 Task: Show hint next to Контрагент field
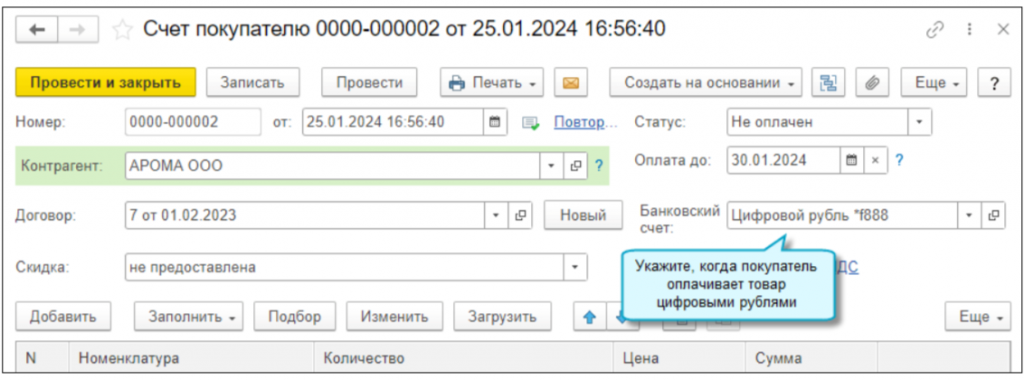[x=598, y=166]
